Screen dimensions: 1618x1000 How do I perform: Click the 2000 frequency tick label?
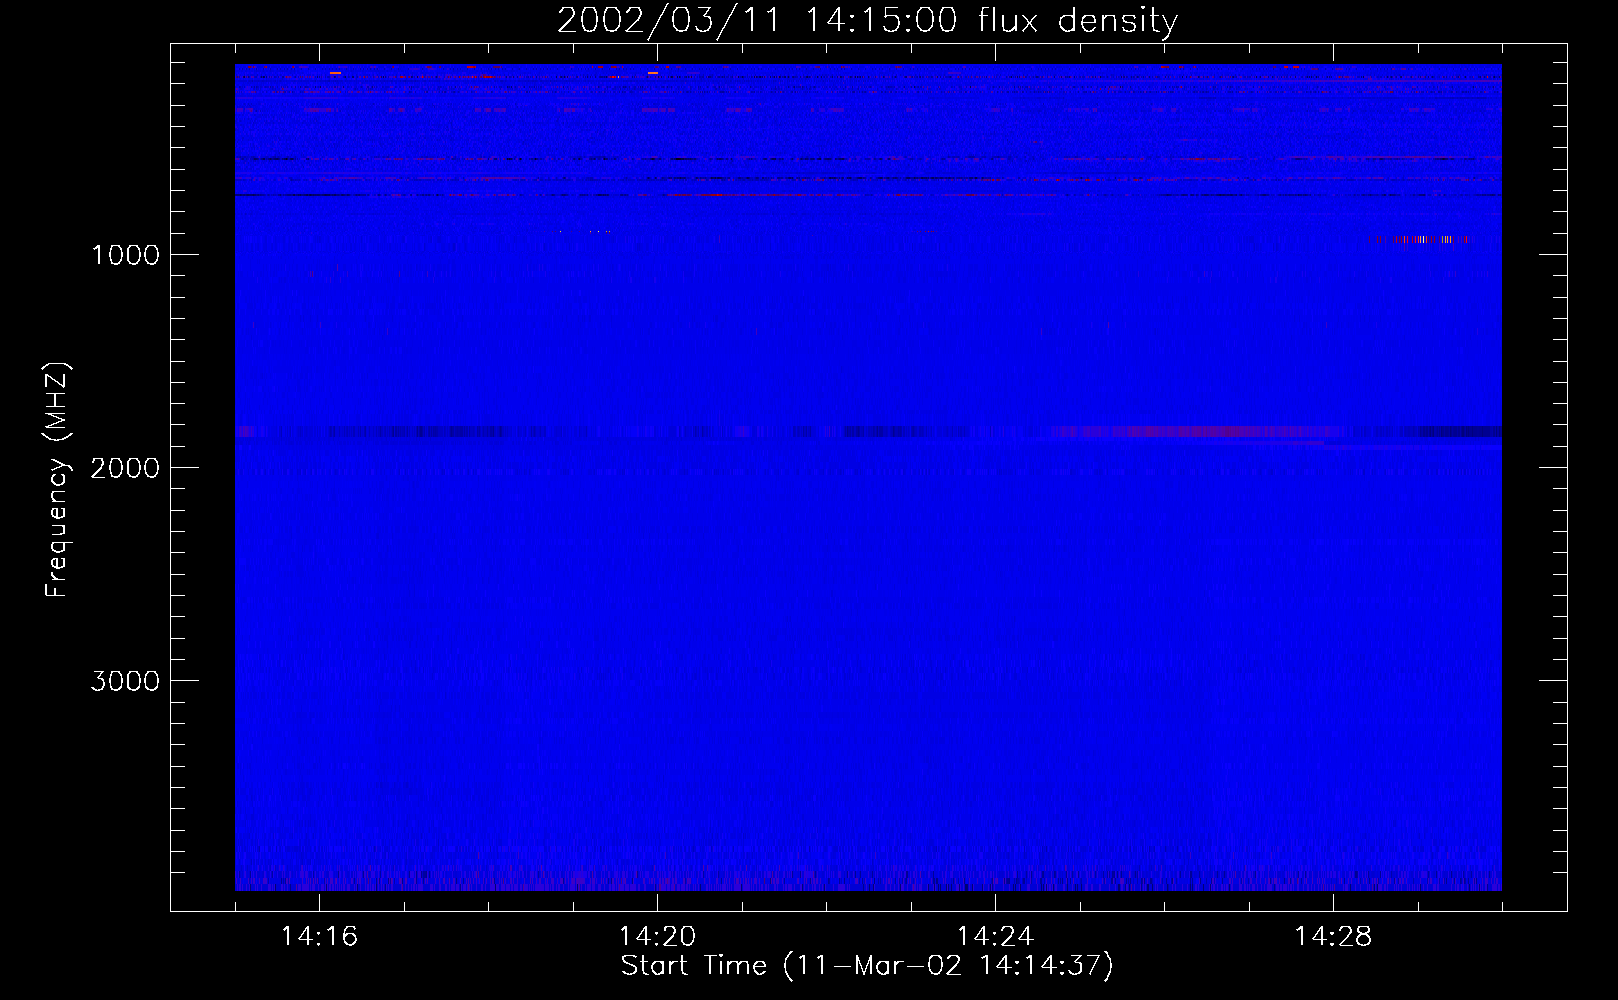(x=125, y=468)
